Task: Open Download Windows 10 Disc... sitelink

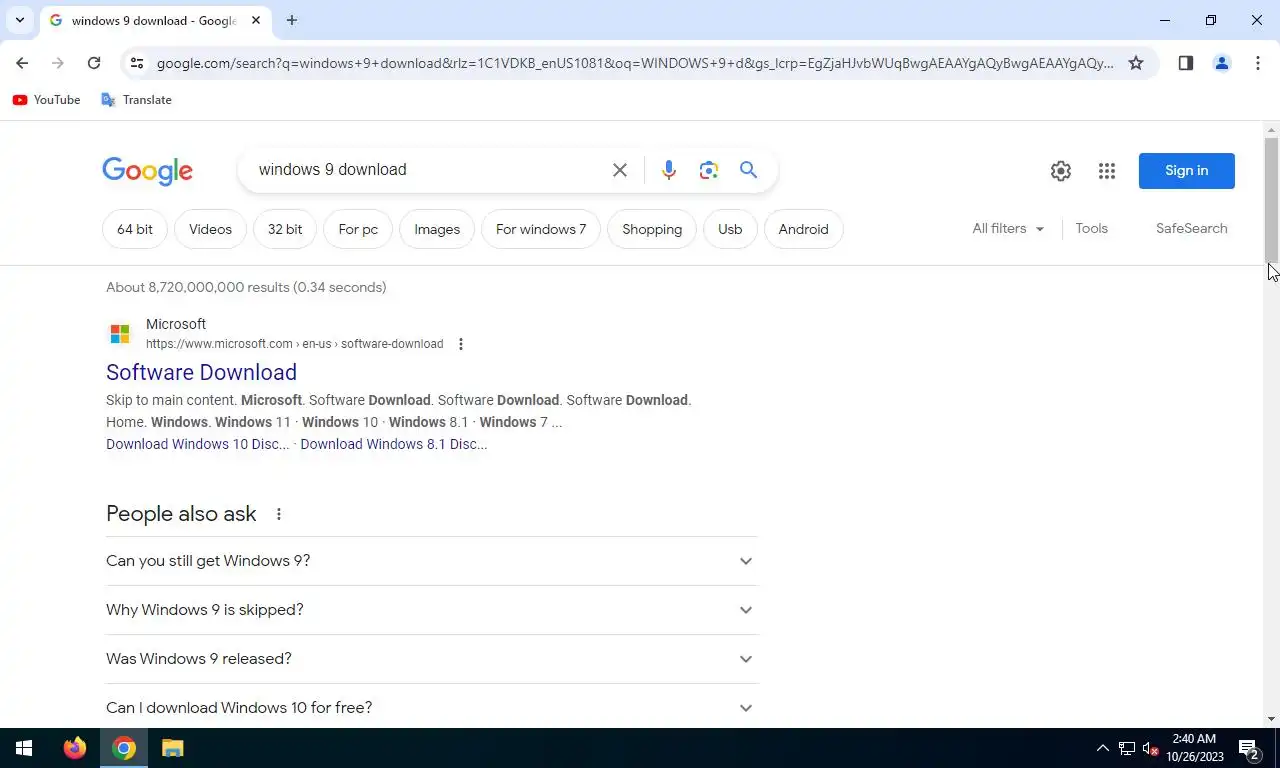Action: 197,444
